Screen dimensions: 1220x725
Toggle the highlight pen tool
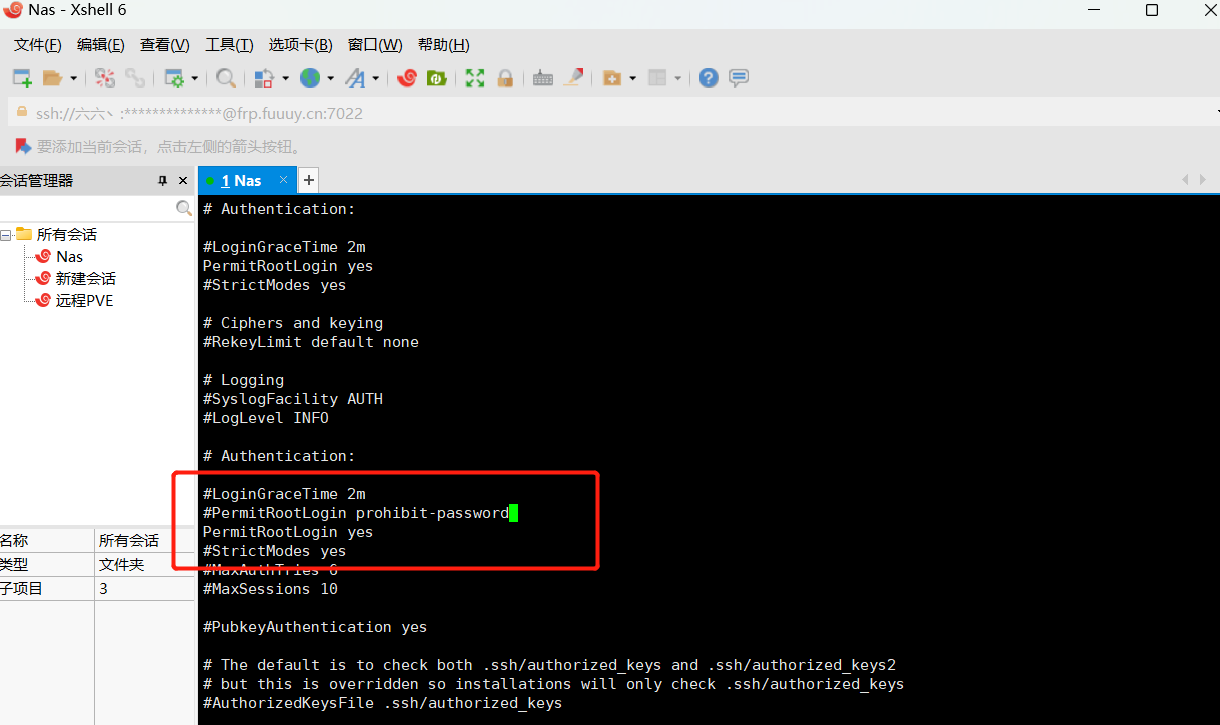point(573,78)
